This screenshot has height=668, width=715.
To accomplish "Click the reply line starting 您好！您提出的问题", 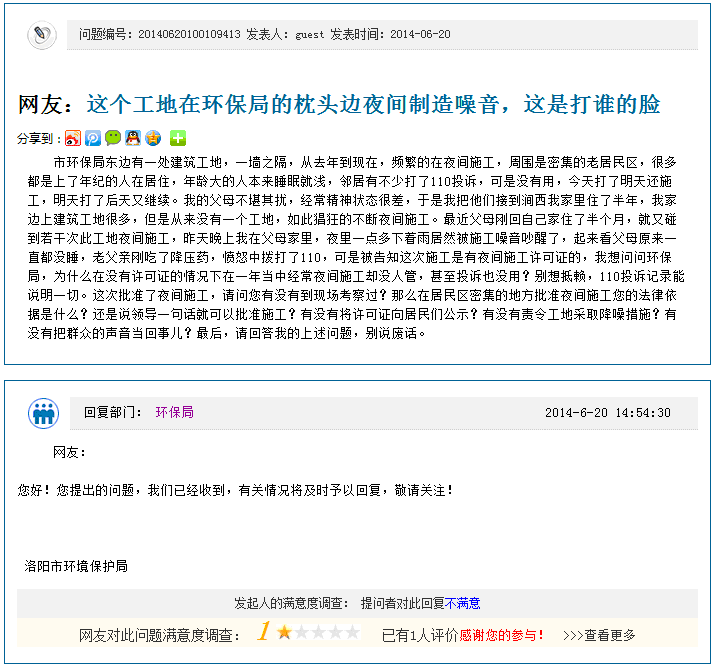I will 235,490.
